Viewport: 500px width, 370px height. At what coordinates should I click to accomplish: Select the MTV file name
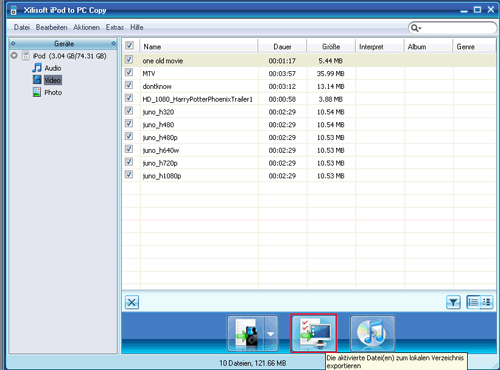[x=149, y=74]
